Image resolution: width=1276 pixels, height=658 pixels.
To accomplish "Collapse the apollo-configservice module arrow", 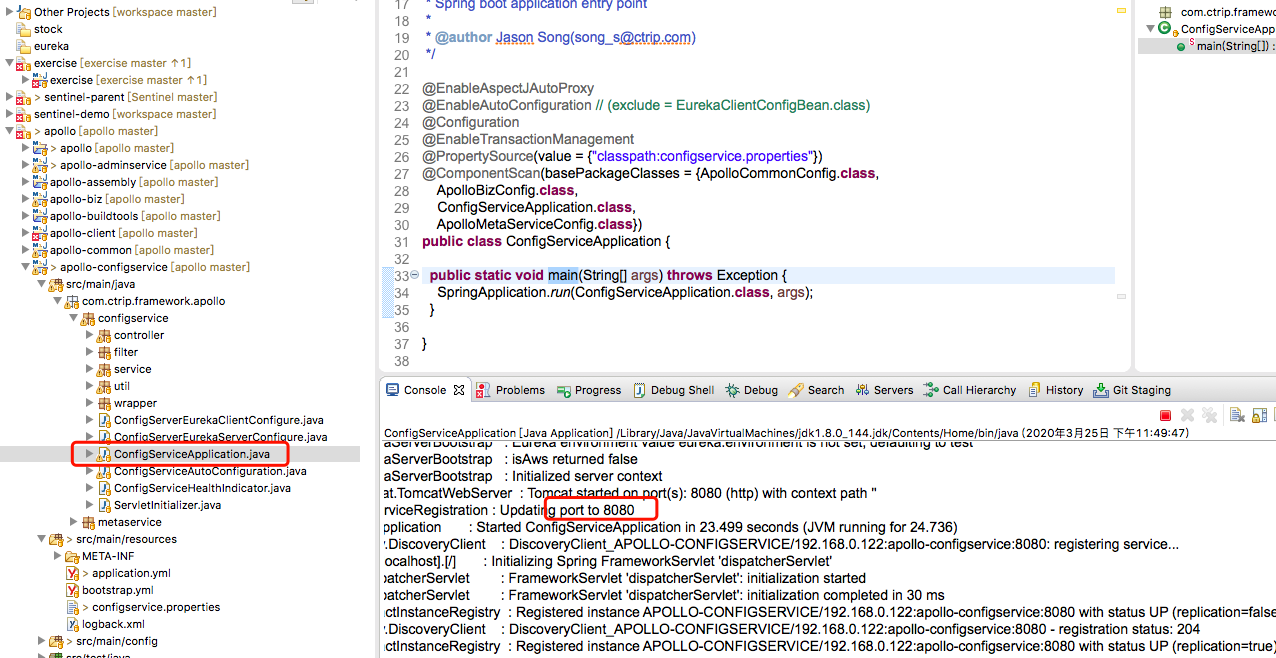I will click(x=26, y=267).
